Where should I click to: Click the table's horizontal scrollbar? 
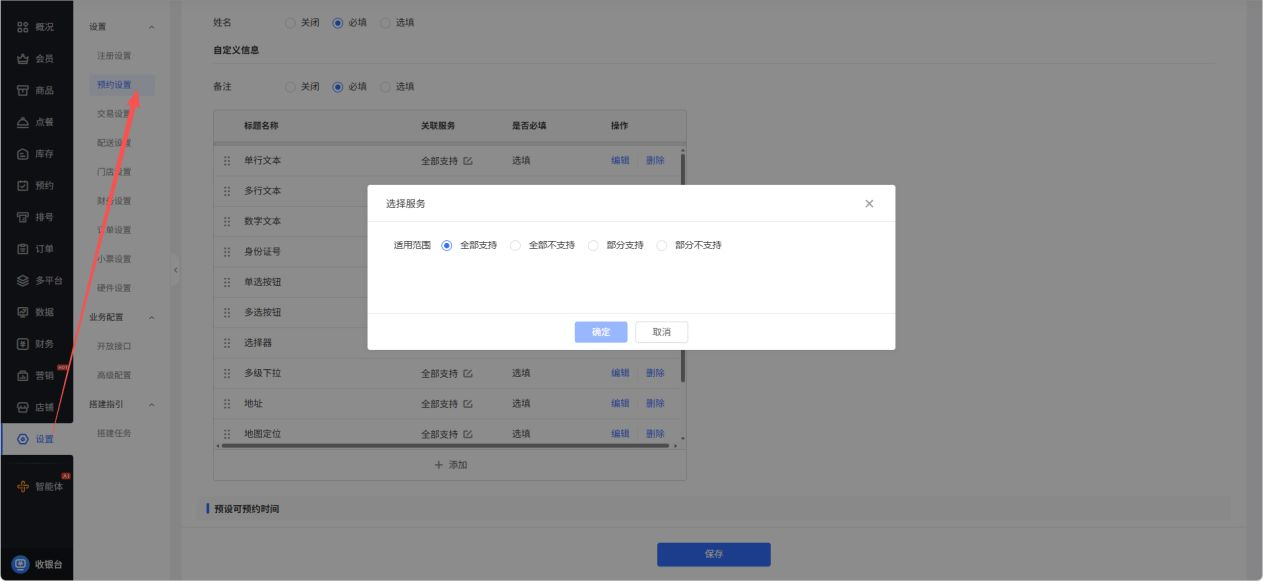pos(444,446)
